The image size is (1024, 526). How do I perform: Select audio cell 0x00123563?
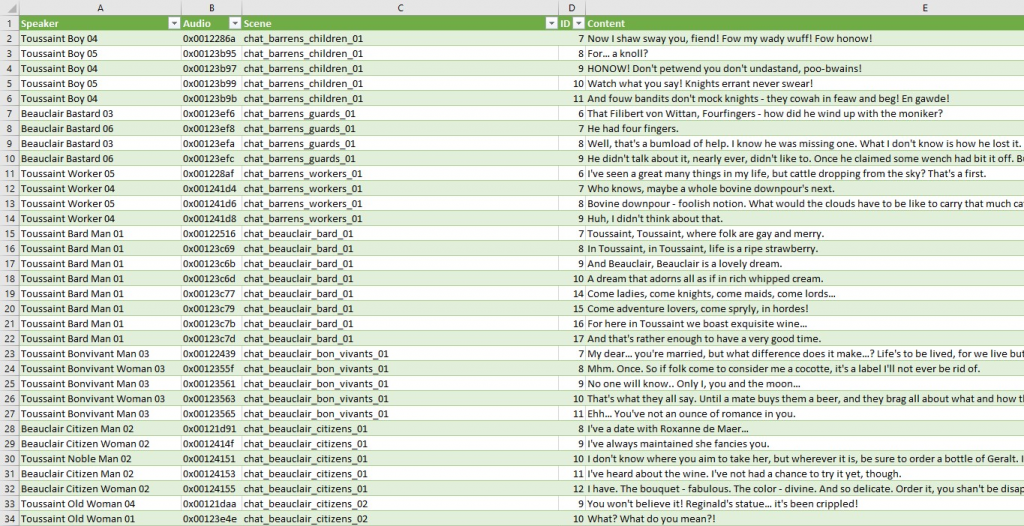click(212, 399)
